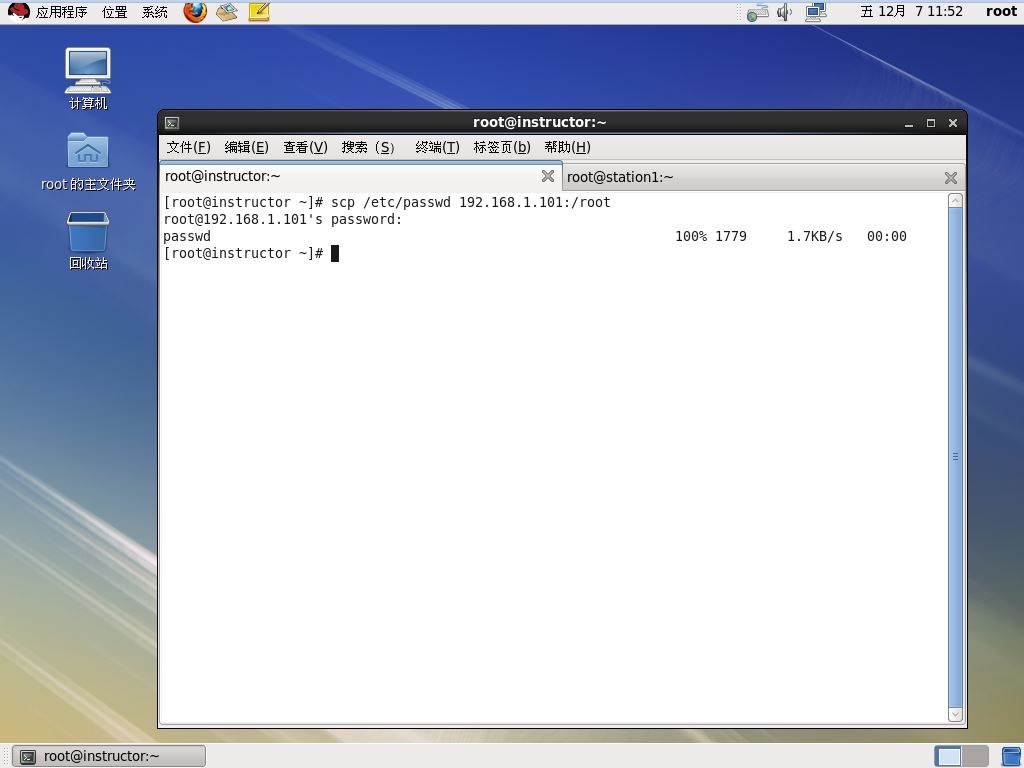This screenshot has width=1024, height=768.
Task: Open the 搜索(S) menu in terminal
Action: pos(368,148)
